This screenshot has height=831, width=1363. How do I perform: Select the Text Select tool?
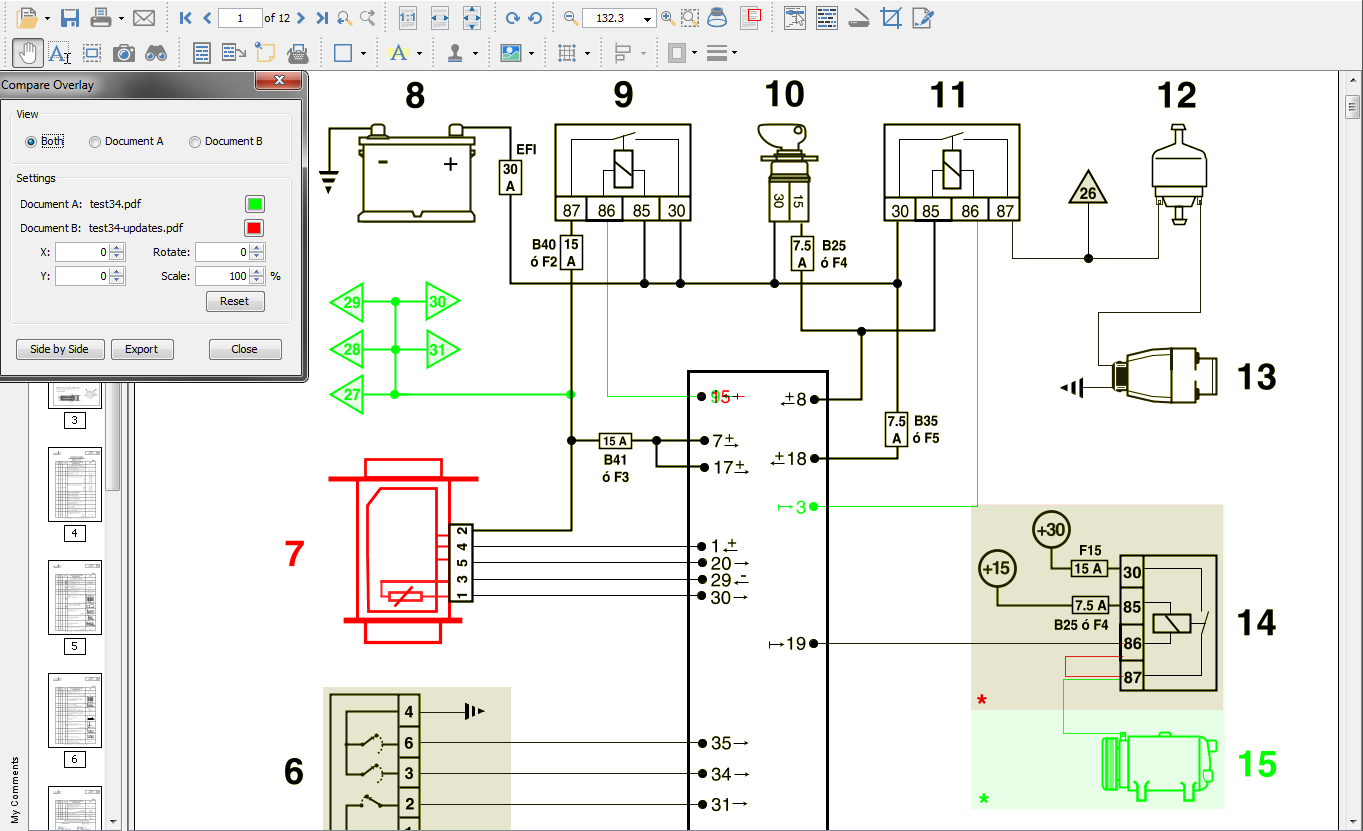pos(59,53)
